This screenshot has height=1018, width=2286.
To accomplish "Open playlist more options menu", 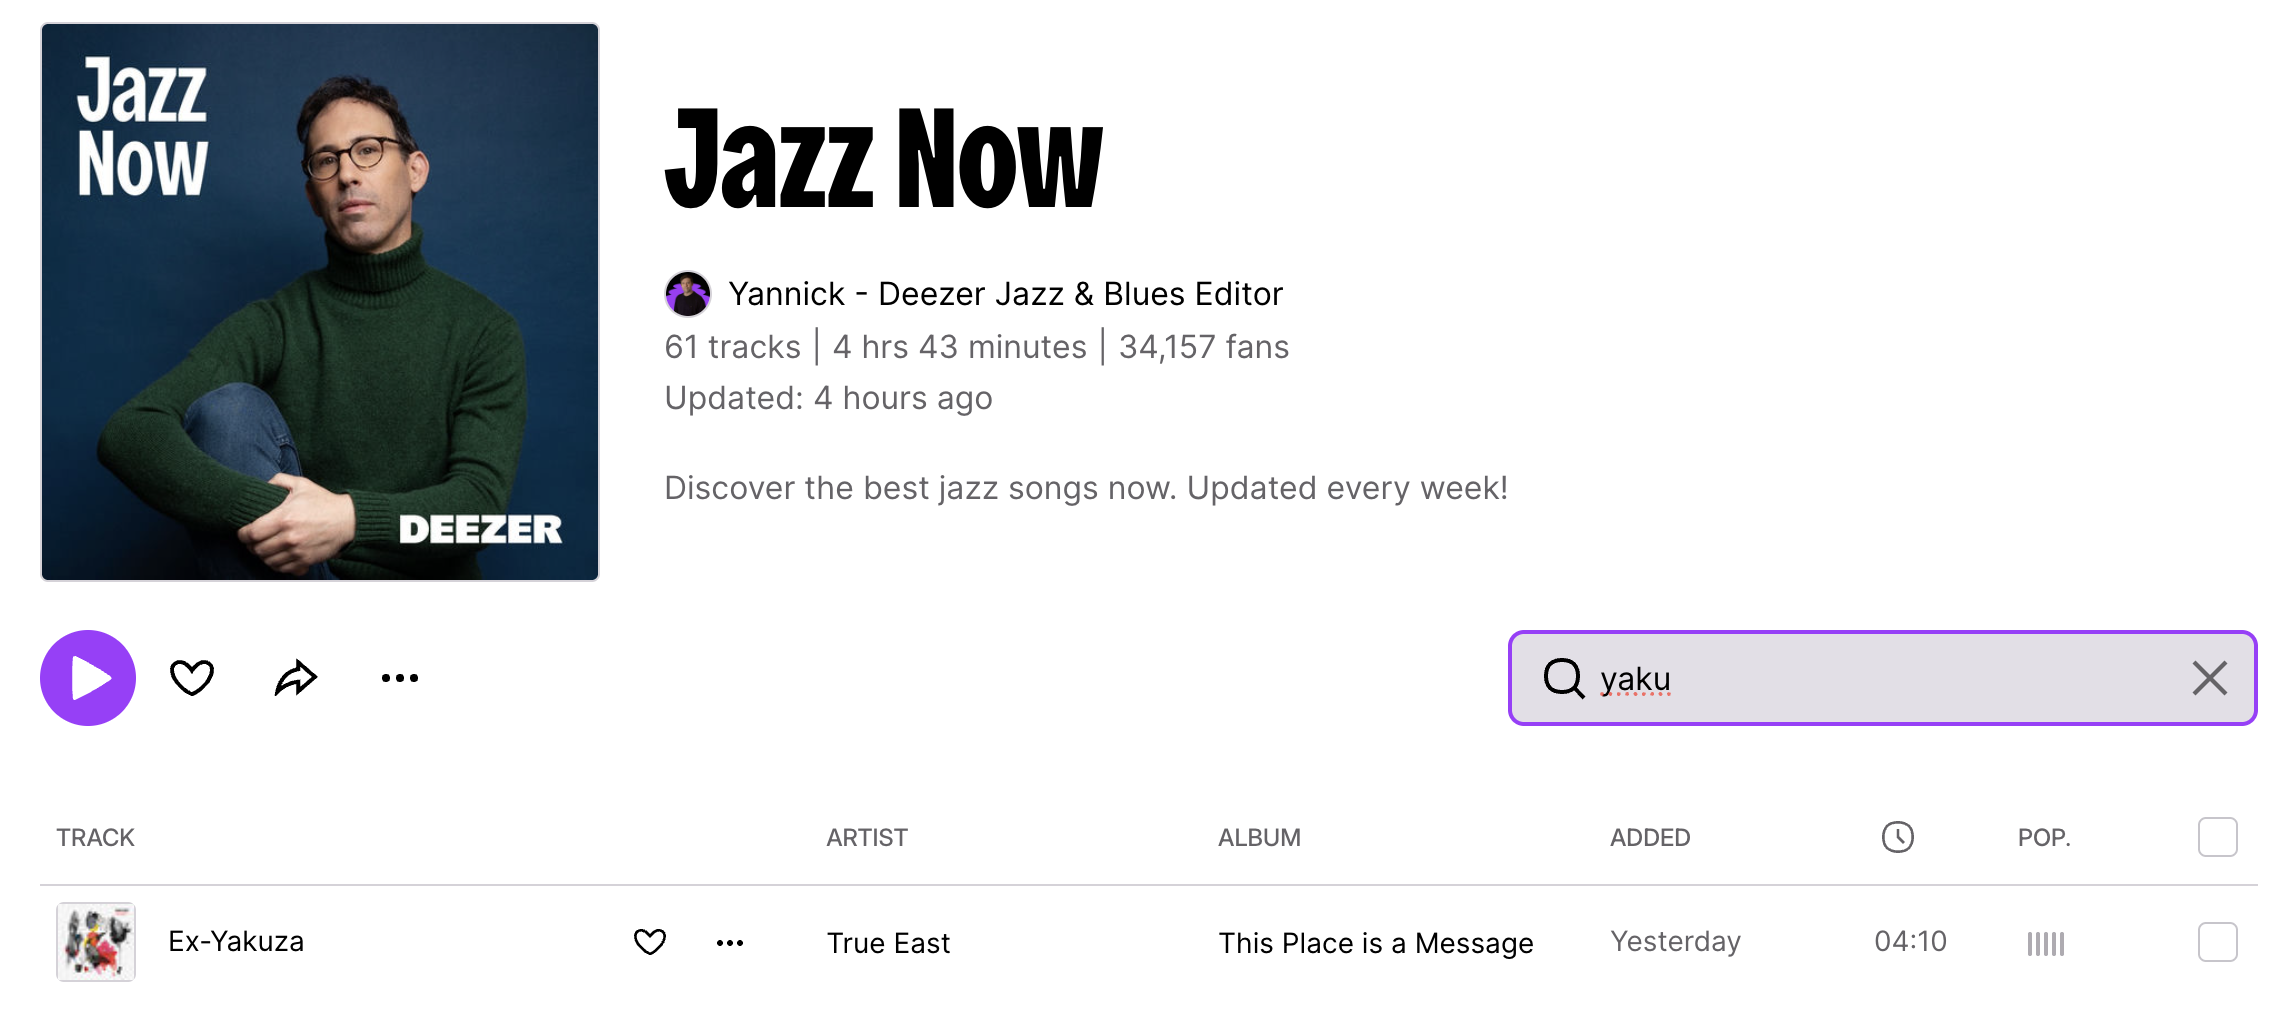I will click(x=400, y=678).
